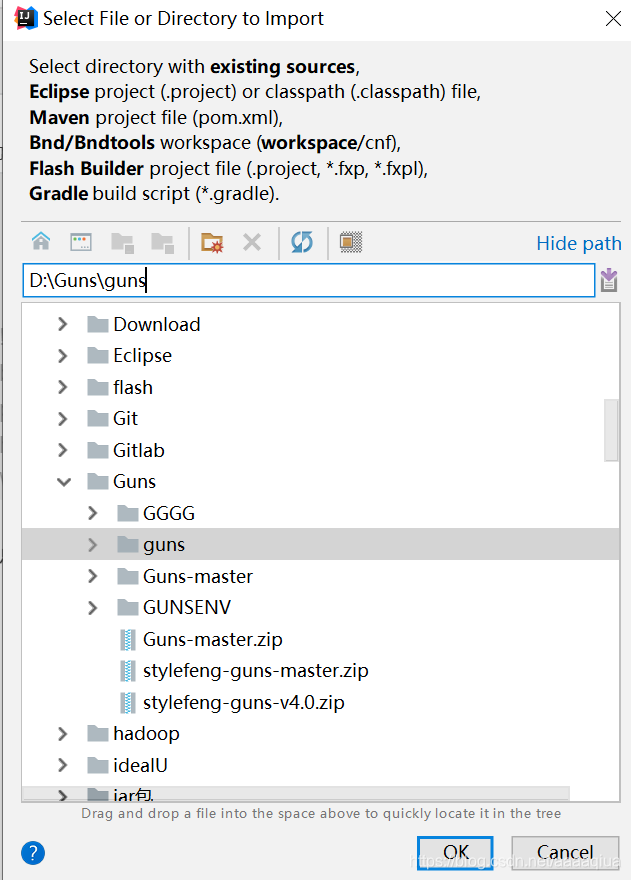Jump to the Desktop directory icon
The image size is (631, 880).
[81, 242]
